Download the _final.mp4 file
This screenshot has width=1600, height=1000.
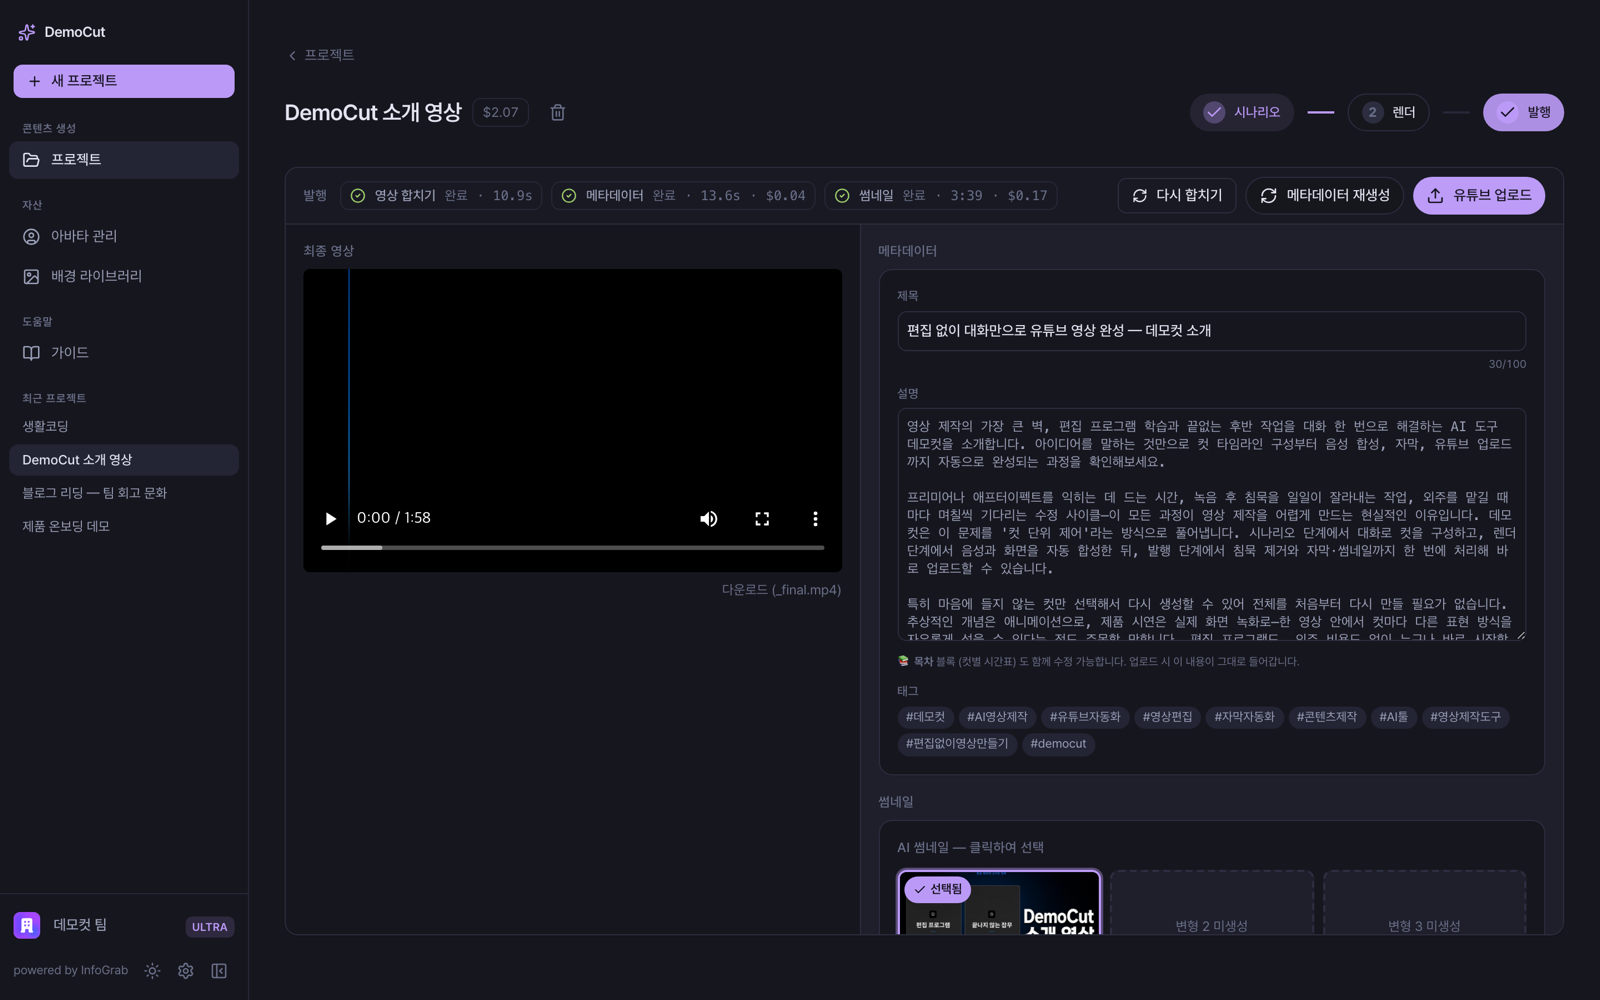coord(781,590)
